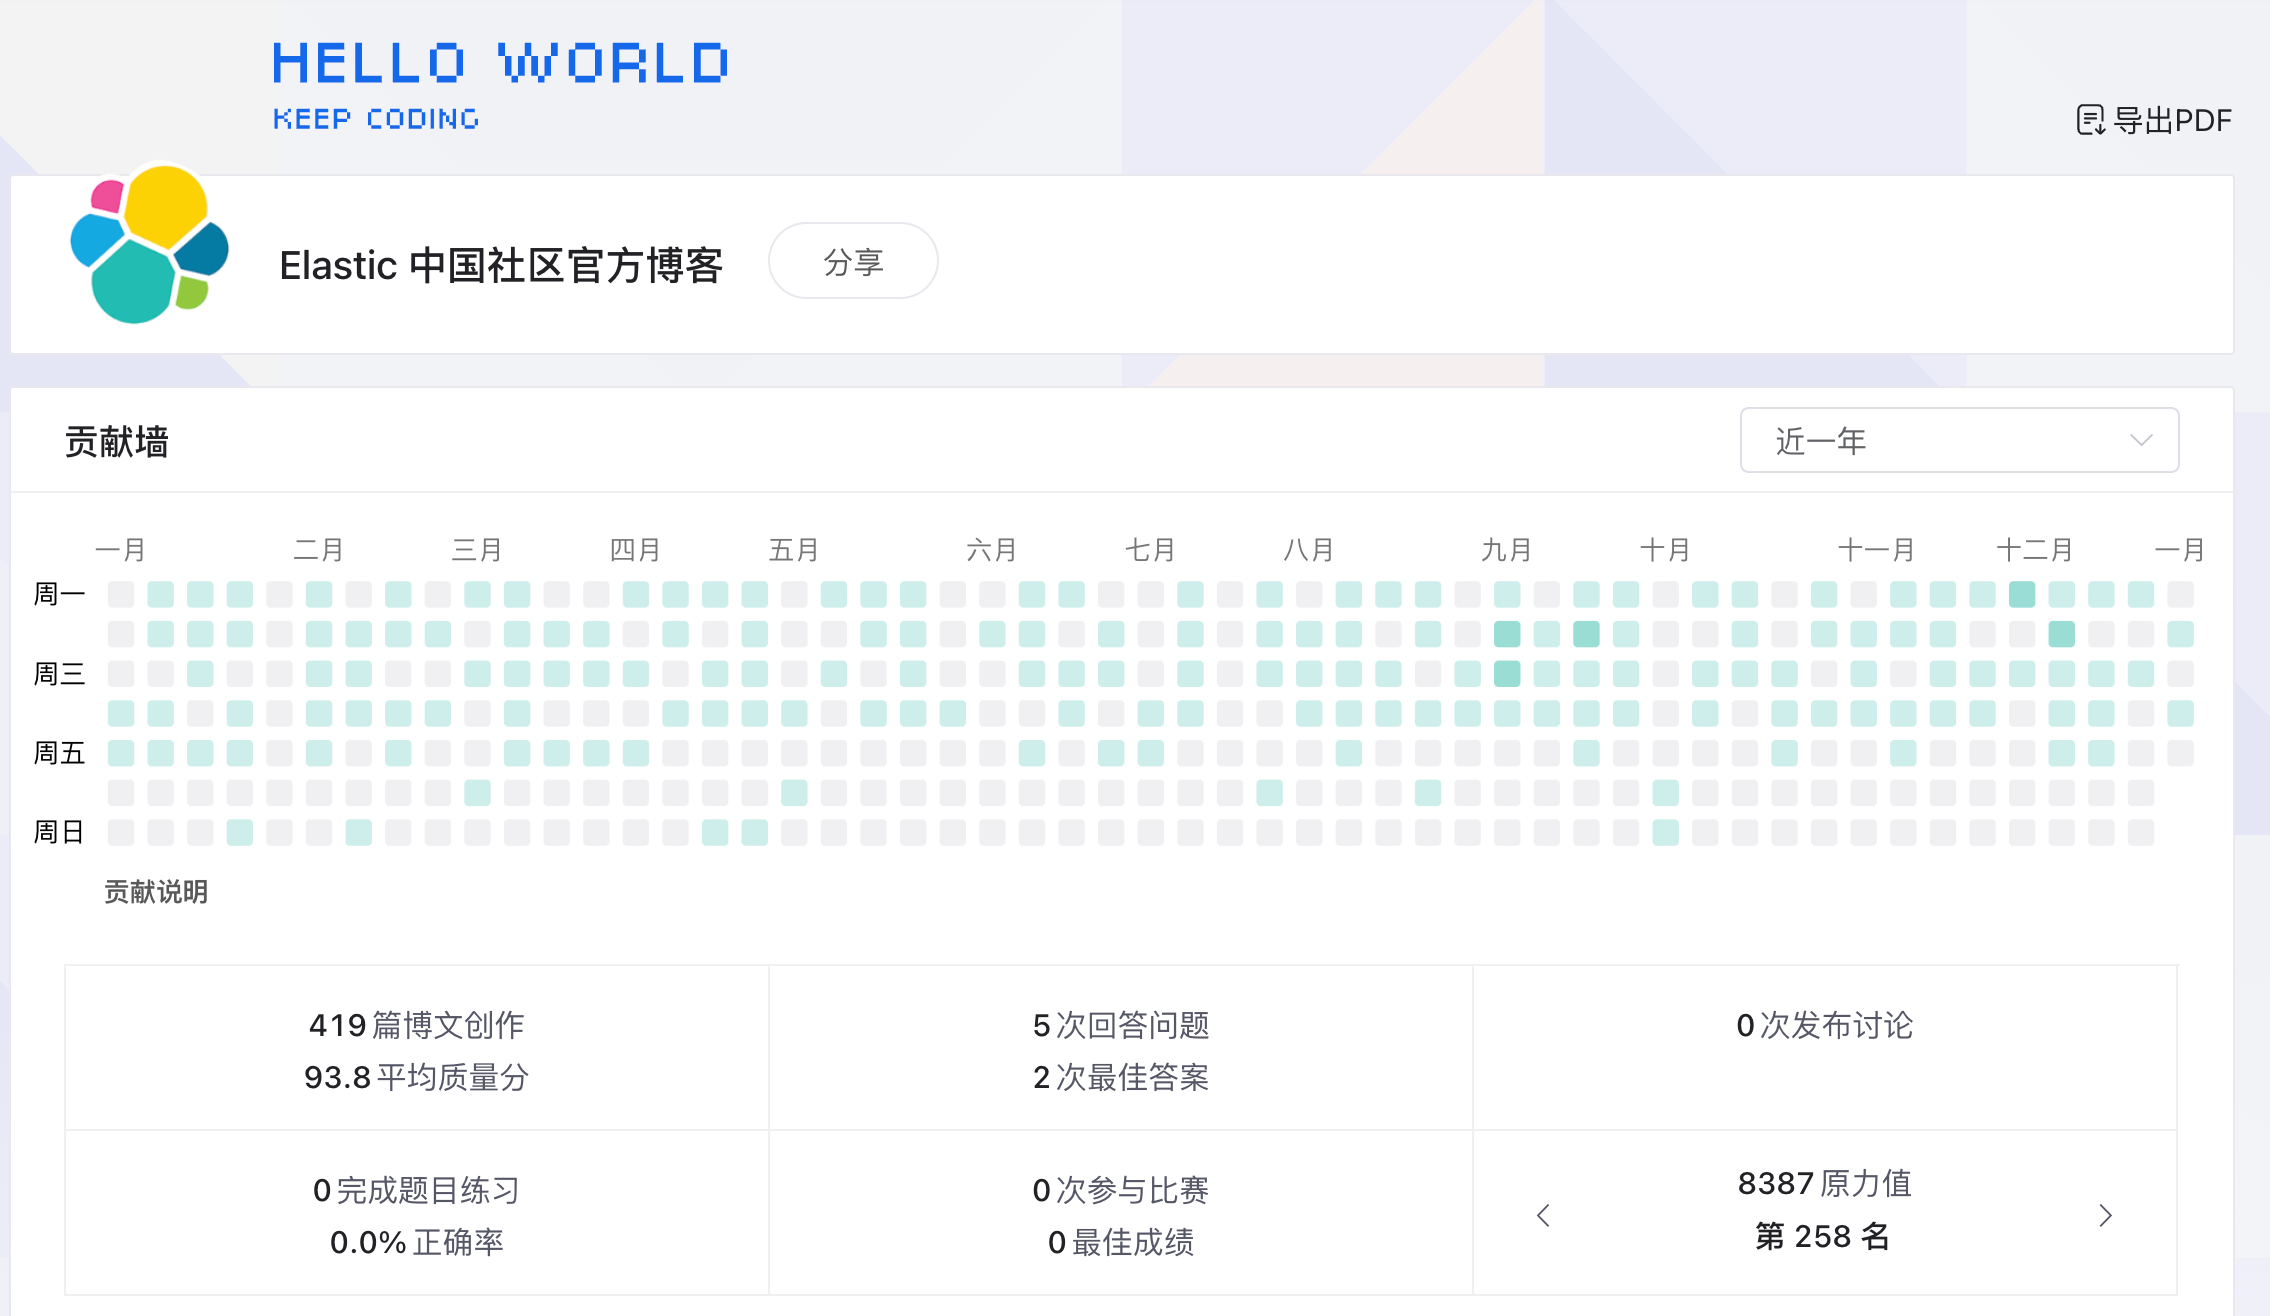Open the 贡献说明 contribution explanation link
Viewport: 2270px width, 1316px height.
[156, 891]
